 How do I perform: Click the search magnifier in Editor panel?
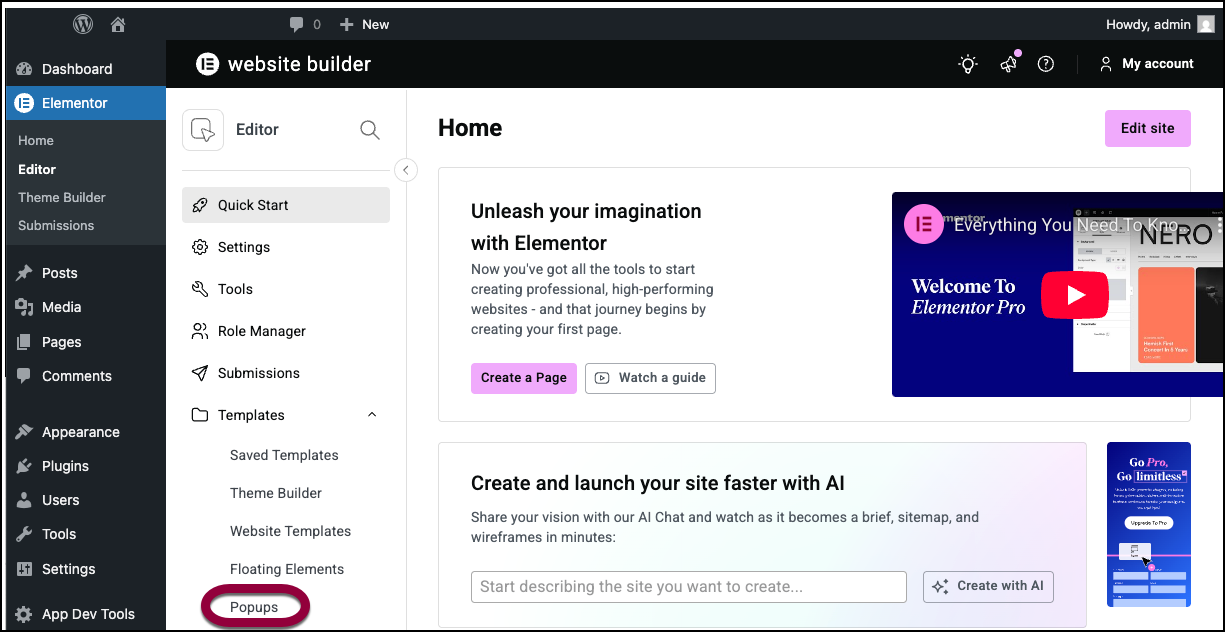(369, 130)
